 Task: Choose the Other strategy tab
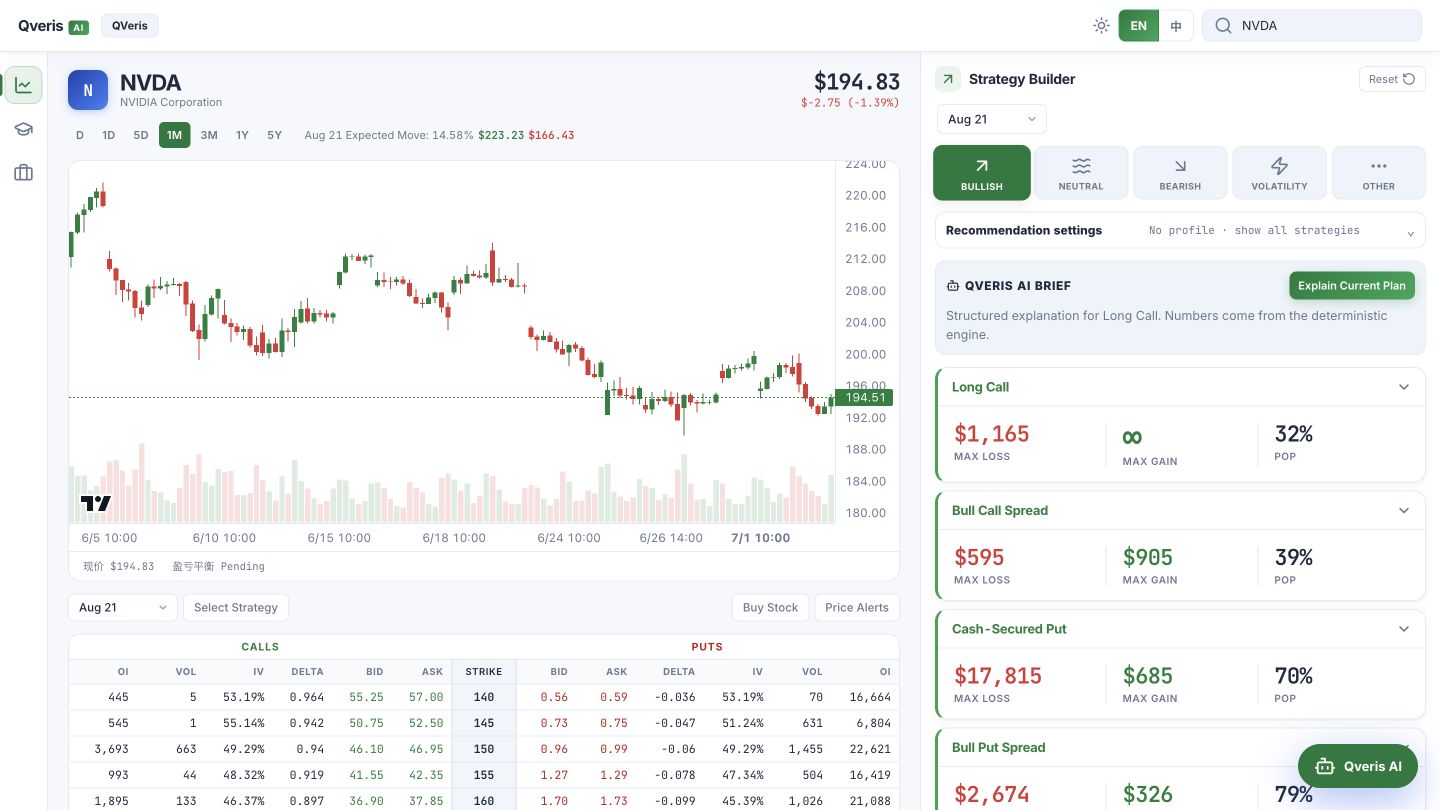1379,172
